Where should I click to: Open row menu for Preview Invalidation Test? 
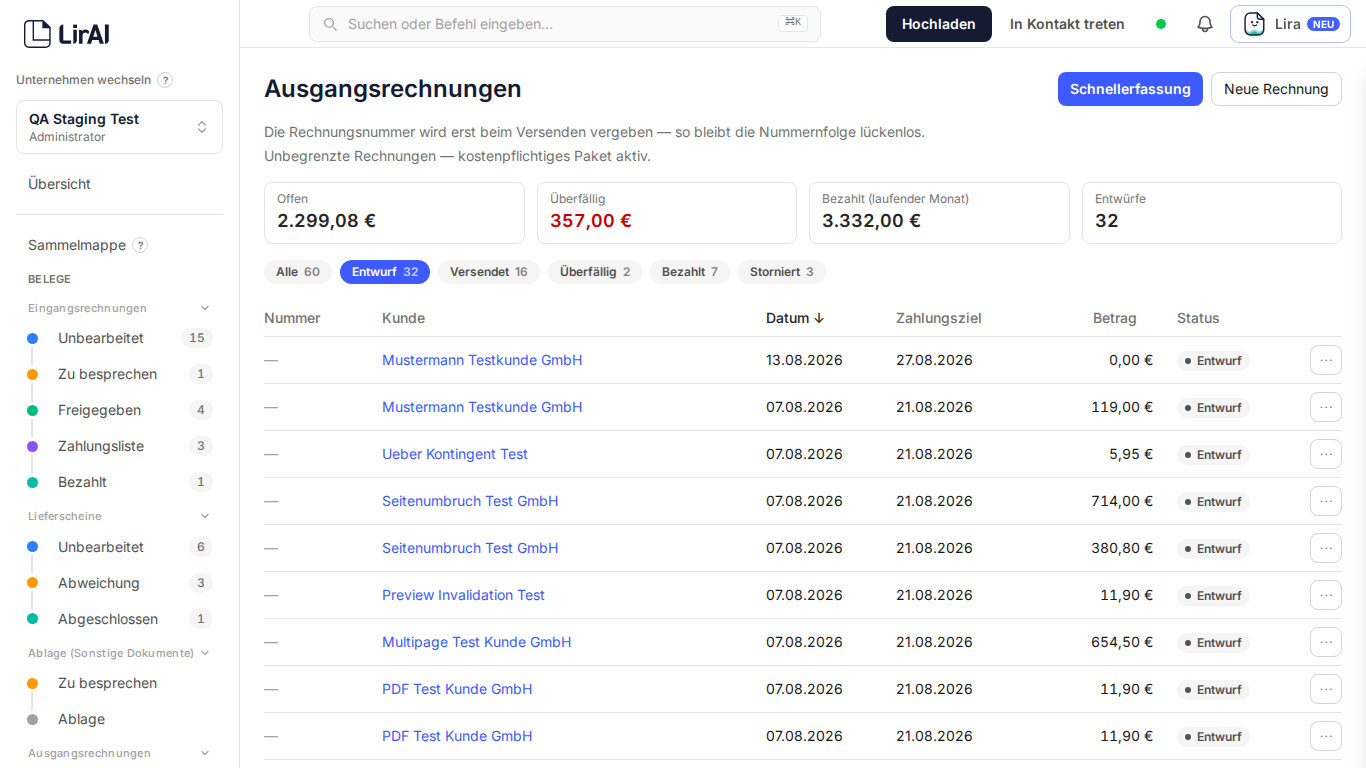point(1326,595)
